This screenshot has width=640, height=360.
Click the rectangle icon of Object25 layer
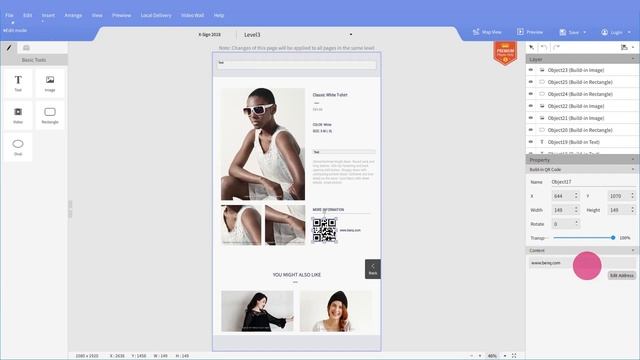542,82
